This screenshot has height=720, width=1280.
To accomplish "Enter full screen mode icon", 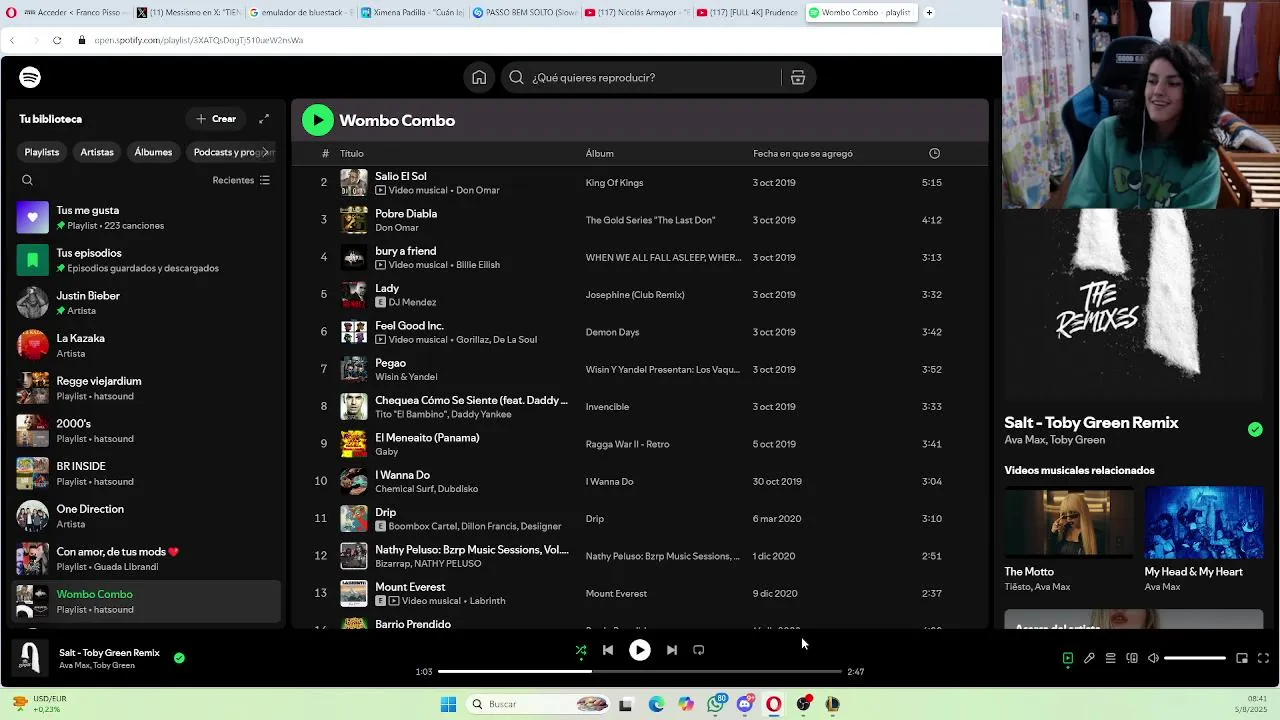I will [x=1263, y=658].
